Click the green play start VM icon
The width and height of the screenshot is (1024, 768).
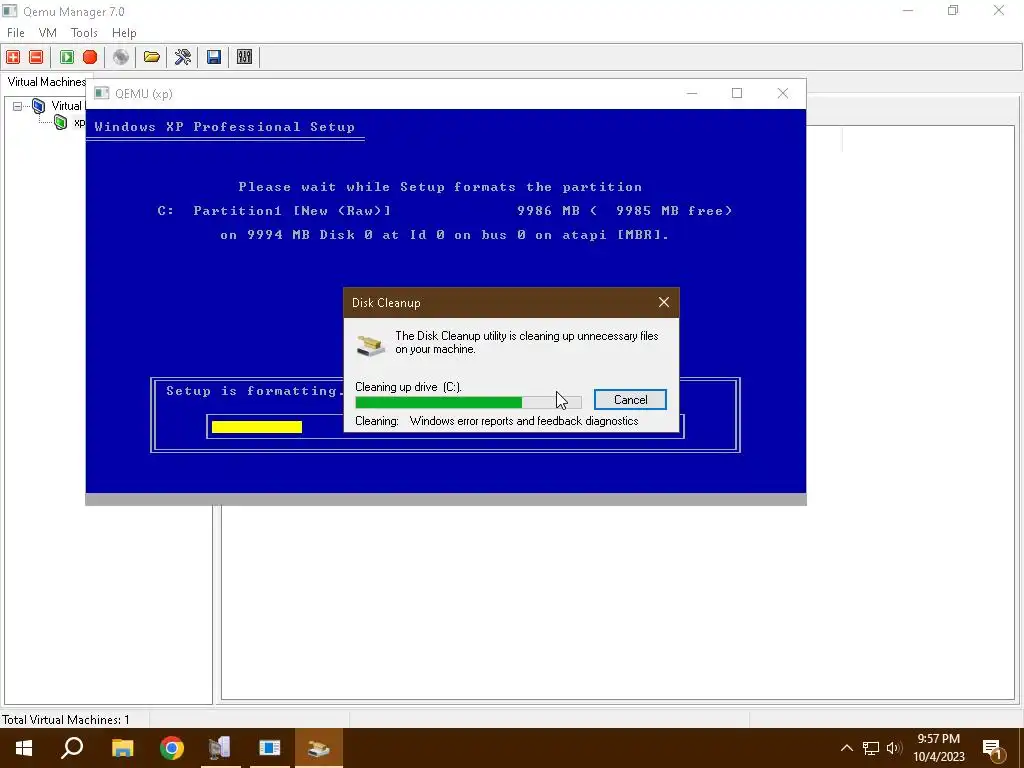coord(67,57)
